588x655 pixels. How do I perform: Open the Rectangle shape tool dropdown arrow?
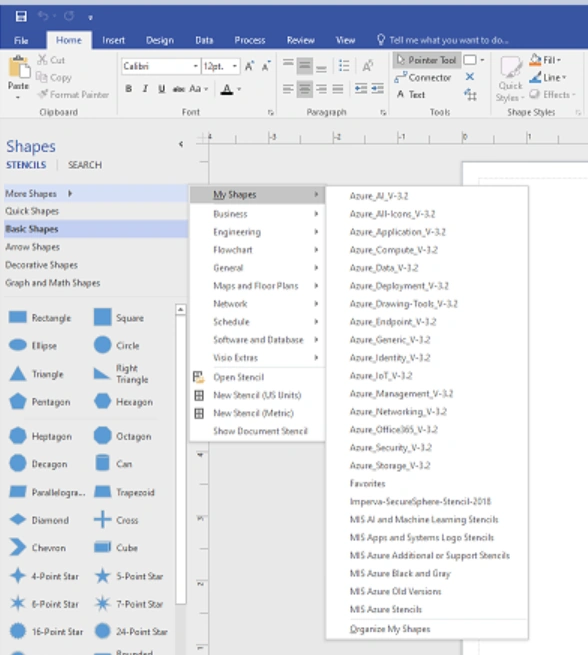[482, 60]
